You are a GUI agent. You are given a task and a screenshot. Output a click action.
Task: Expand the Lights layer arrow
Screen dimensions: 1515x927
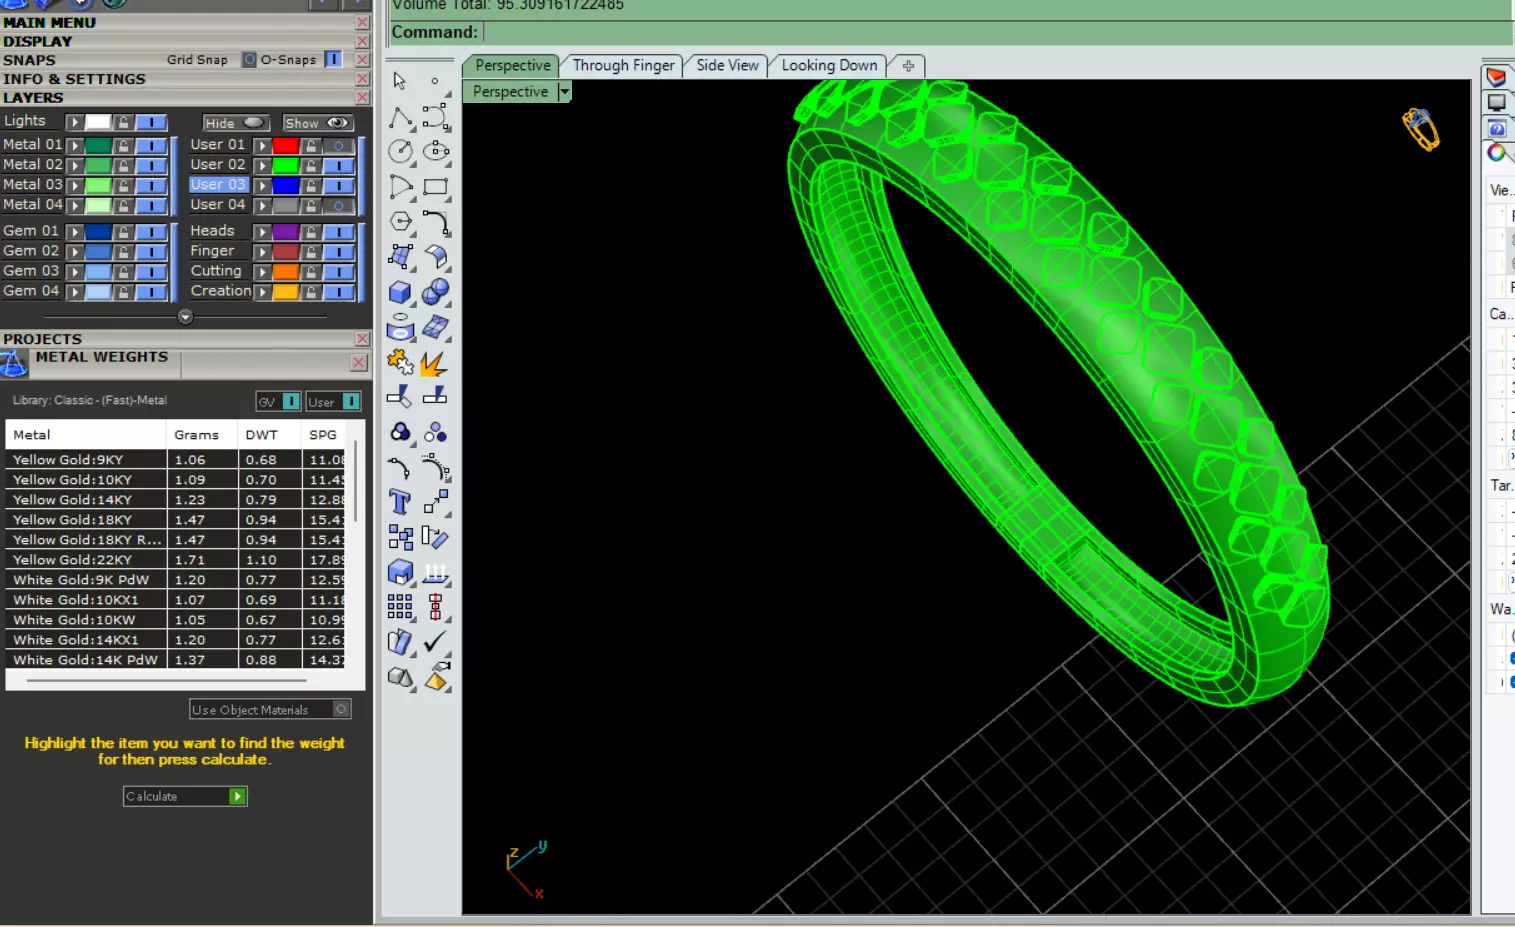tap(74, 122)
